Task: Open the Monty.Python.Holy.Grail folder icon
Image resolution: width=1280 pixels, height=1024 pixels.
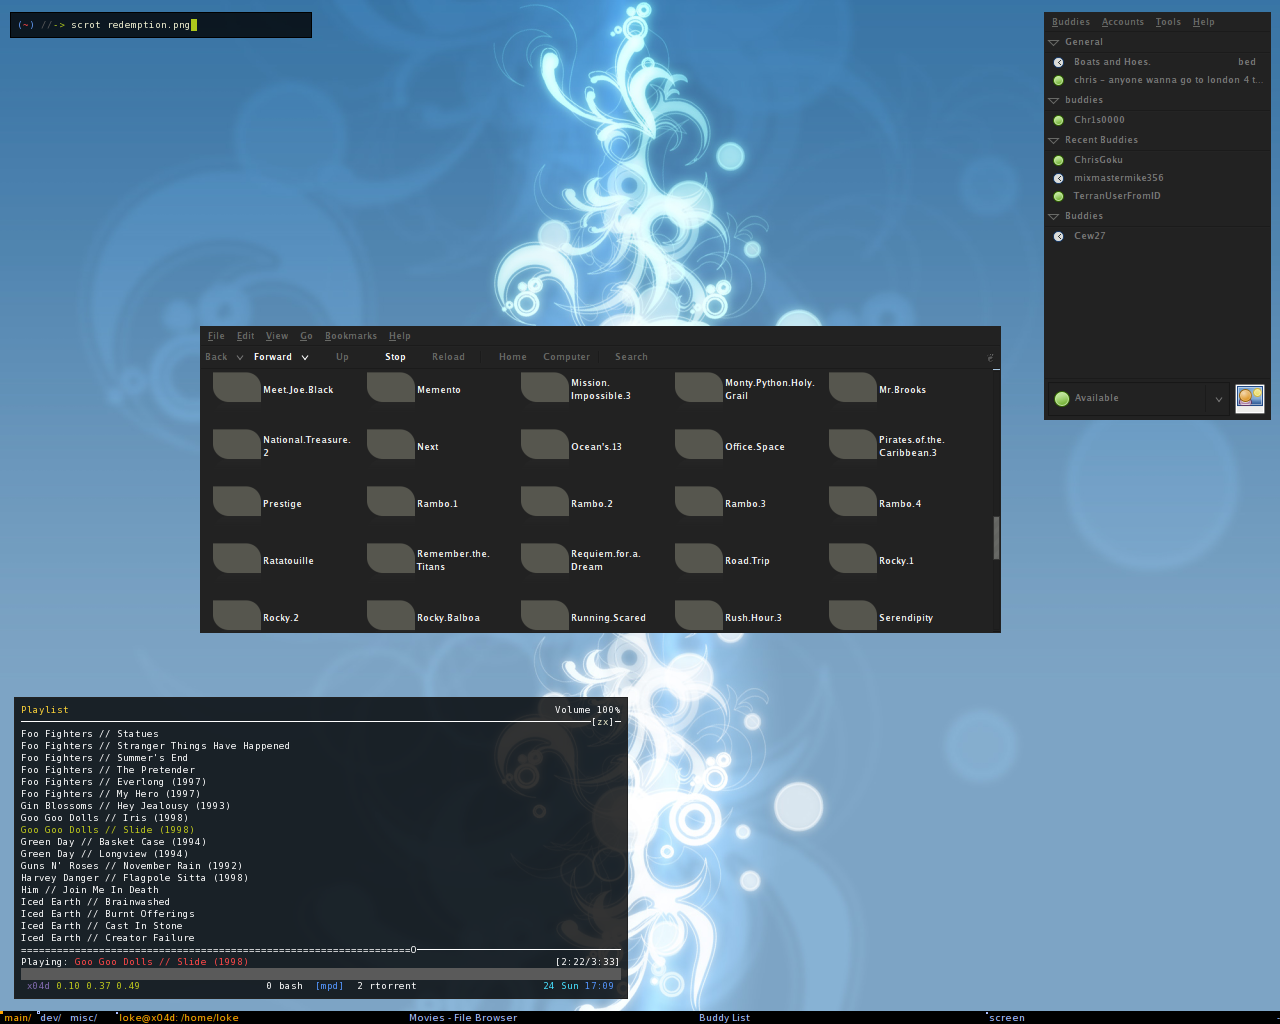Action: [699, 388]
